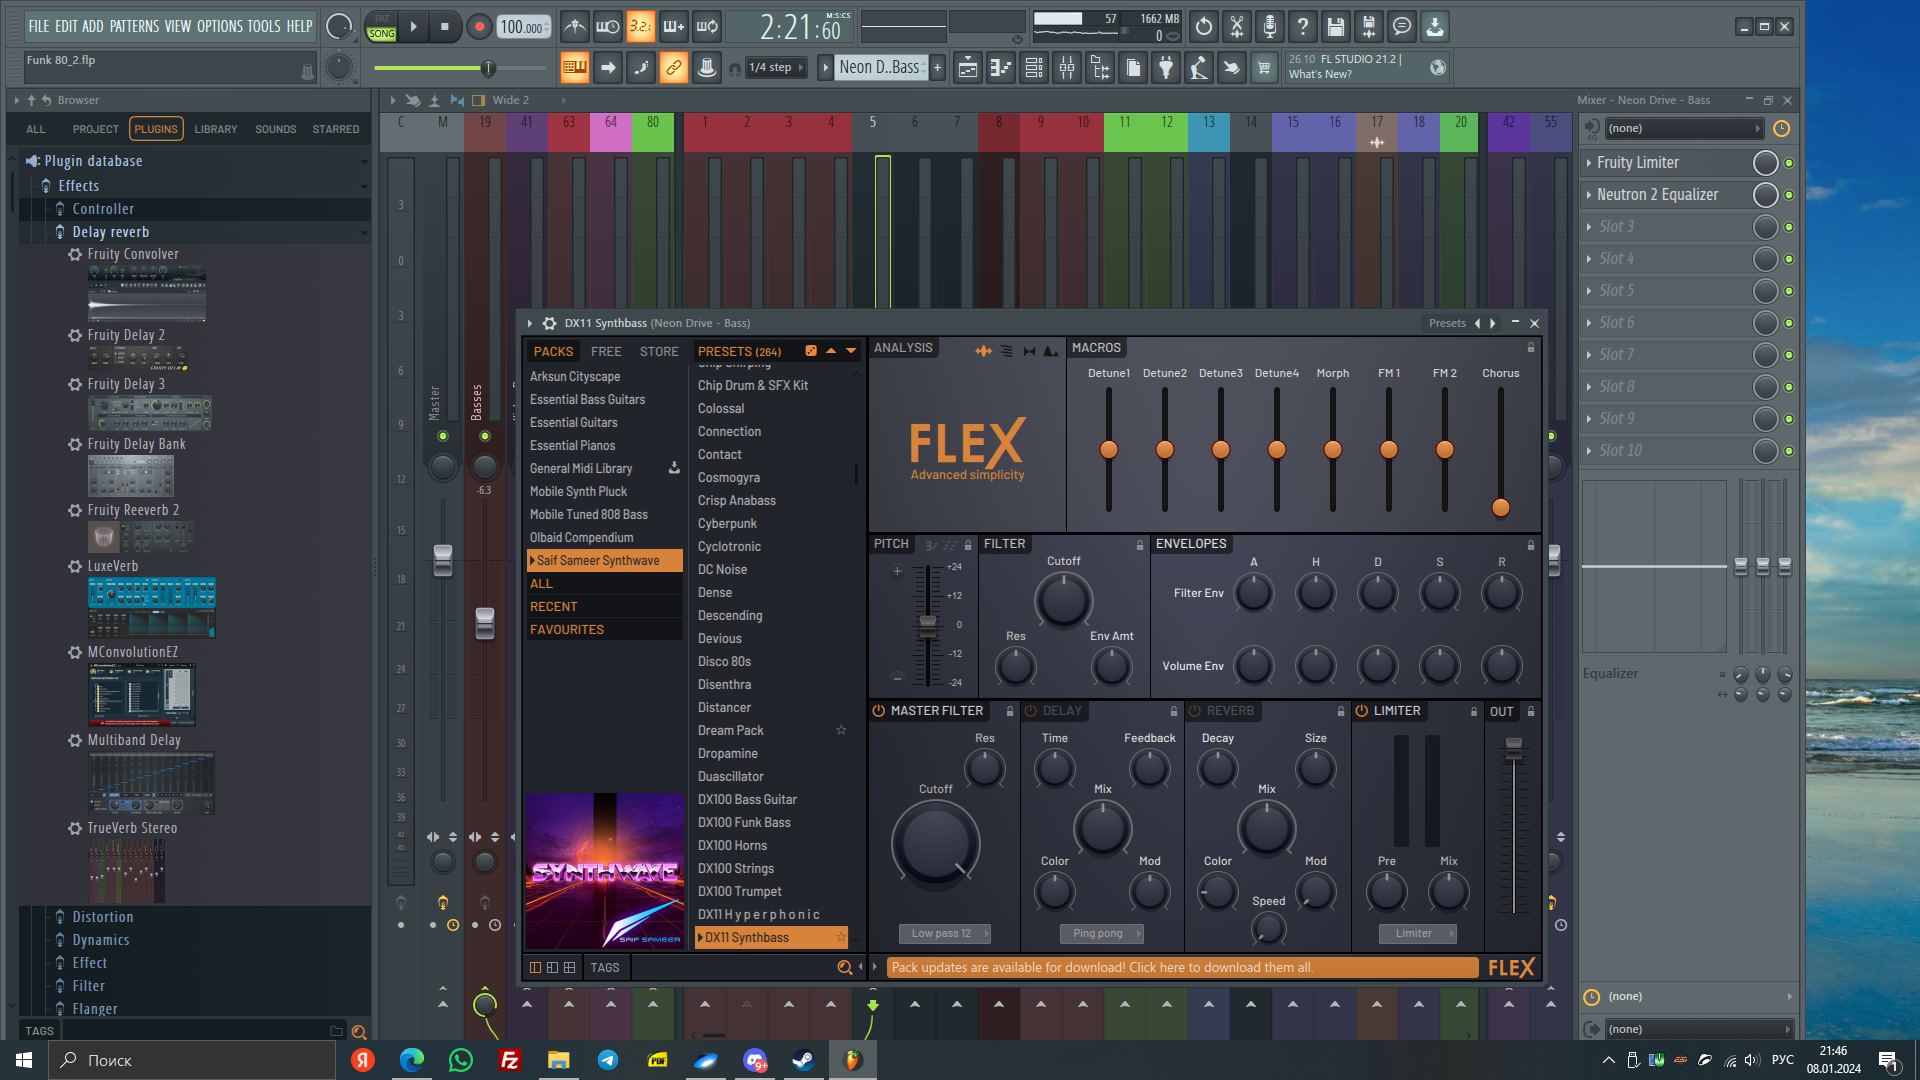Viewport: 1920px width, 1080px height.
Task: Open the Ping pong delay mode dropdown
Action: tap(1101, 933)
